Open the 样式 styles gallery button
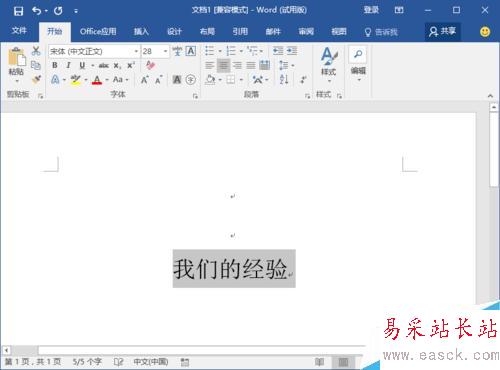Image resolution: width=500 pixels, height=370 pixels. coord(329,64)
